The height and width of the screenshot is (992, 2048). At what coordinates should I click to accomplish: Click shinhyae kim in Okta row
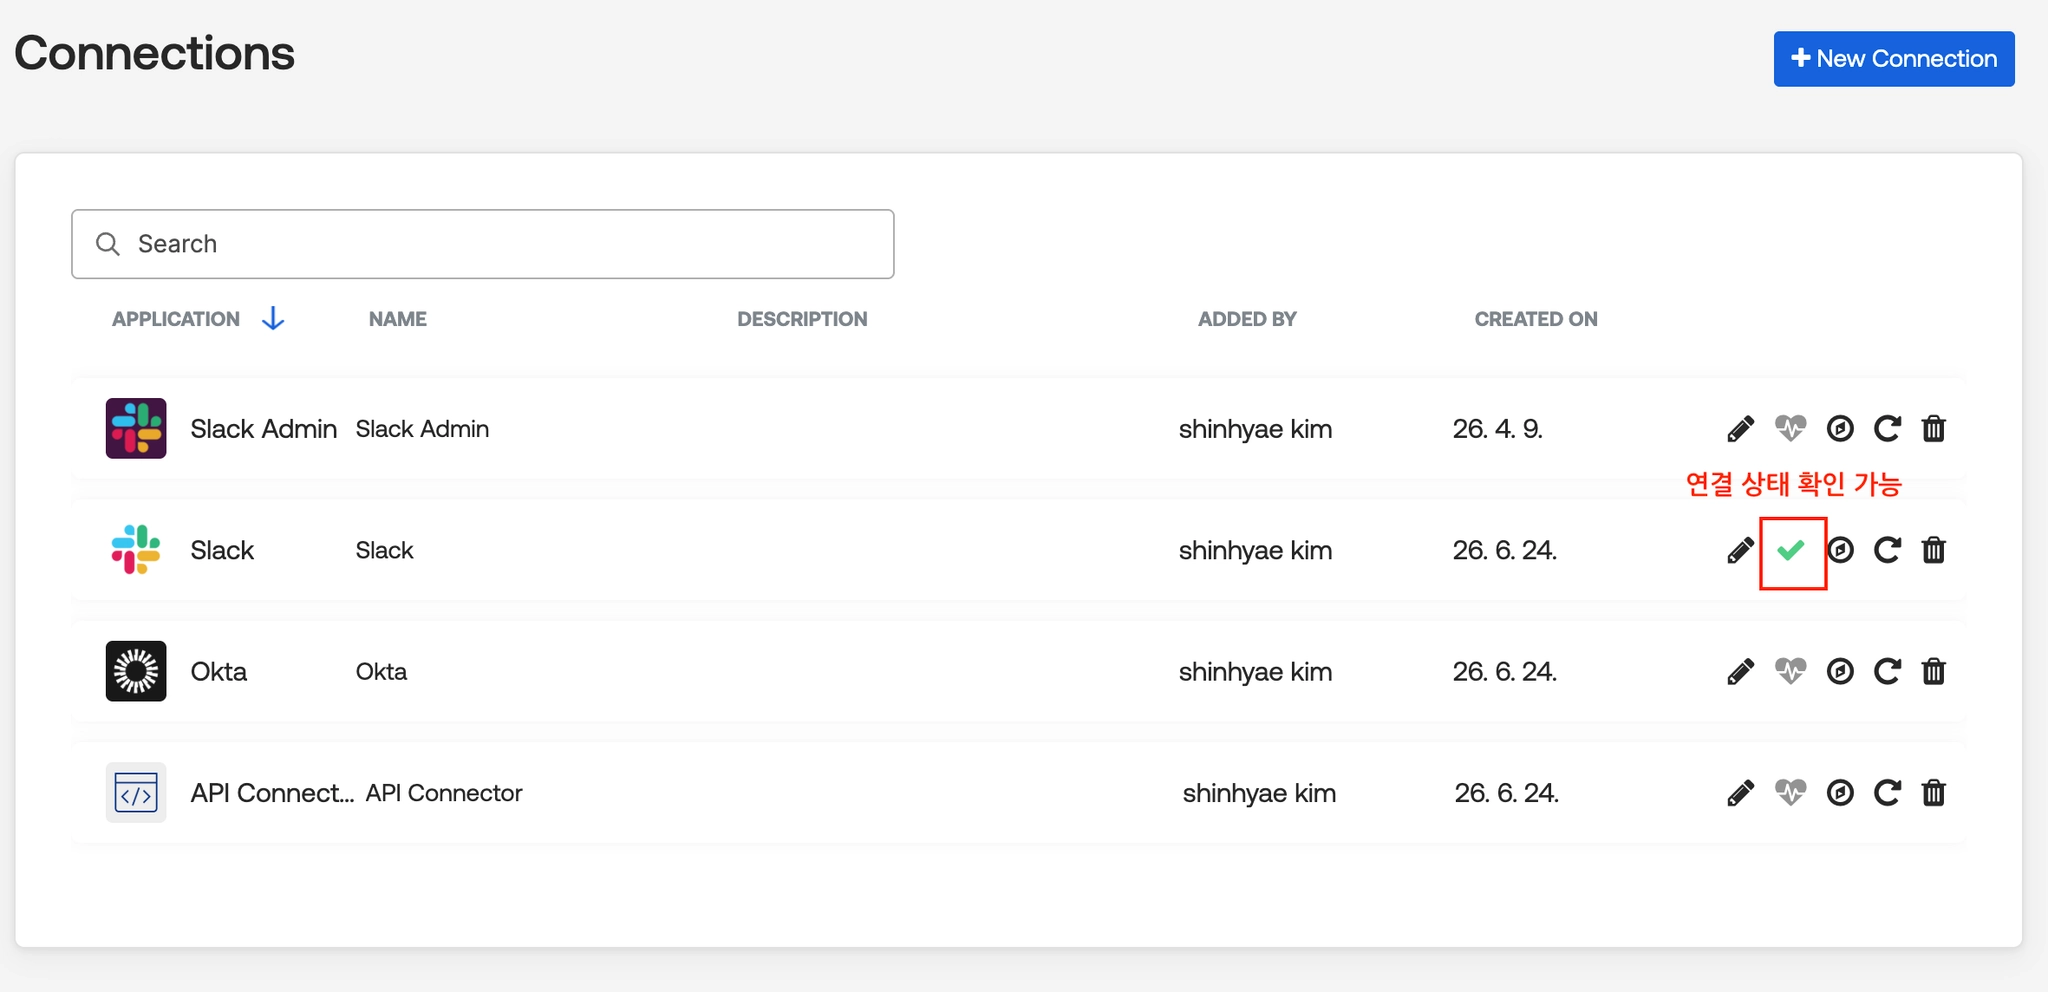tap(1255, 671)
